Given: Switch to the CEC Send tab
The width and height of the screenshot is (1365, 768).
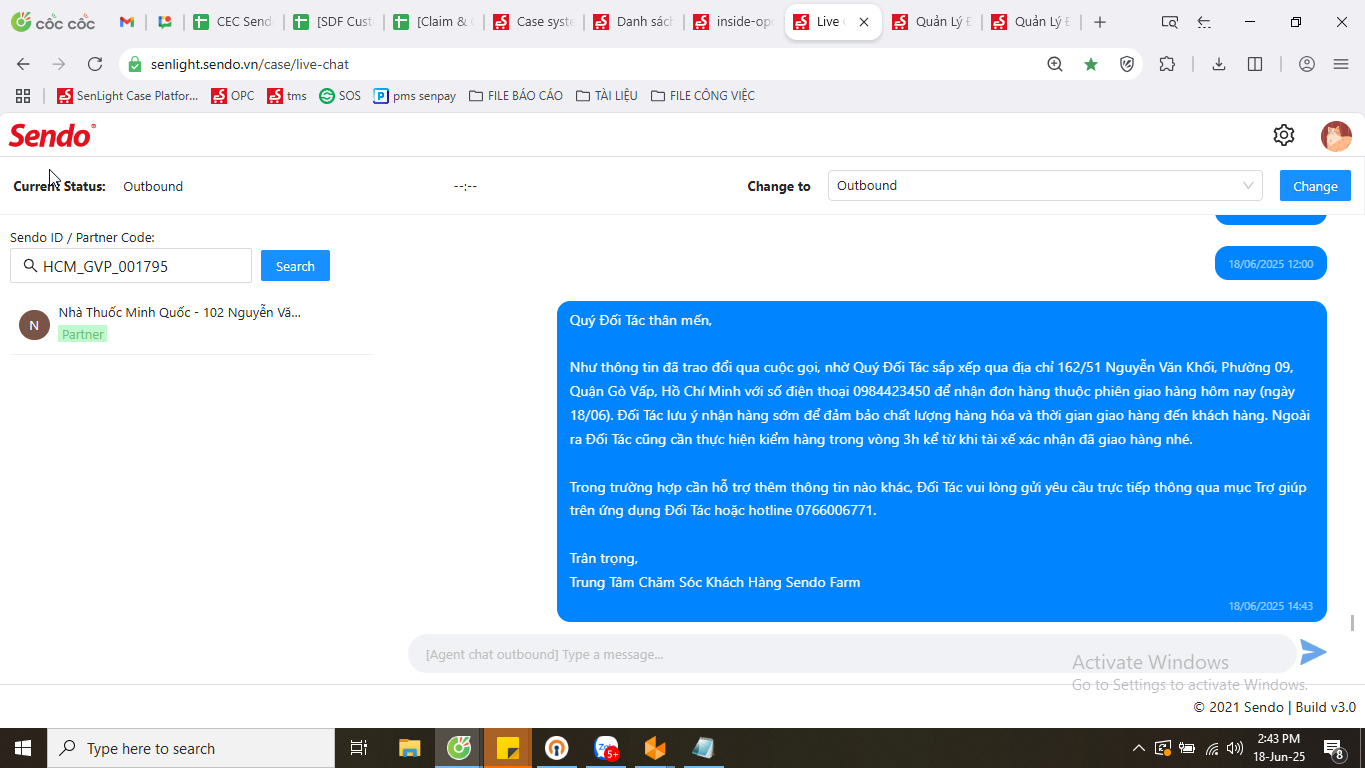Looking at the screenshot, I should (x=233, y=22).
